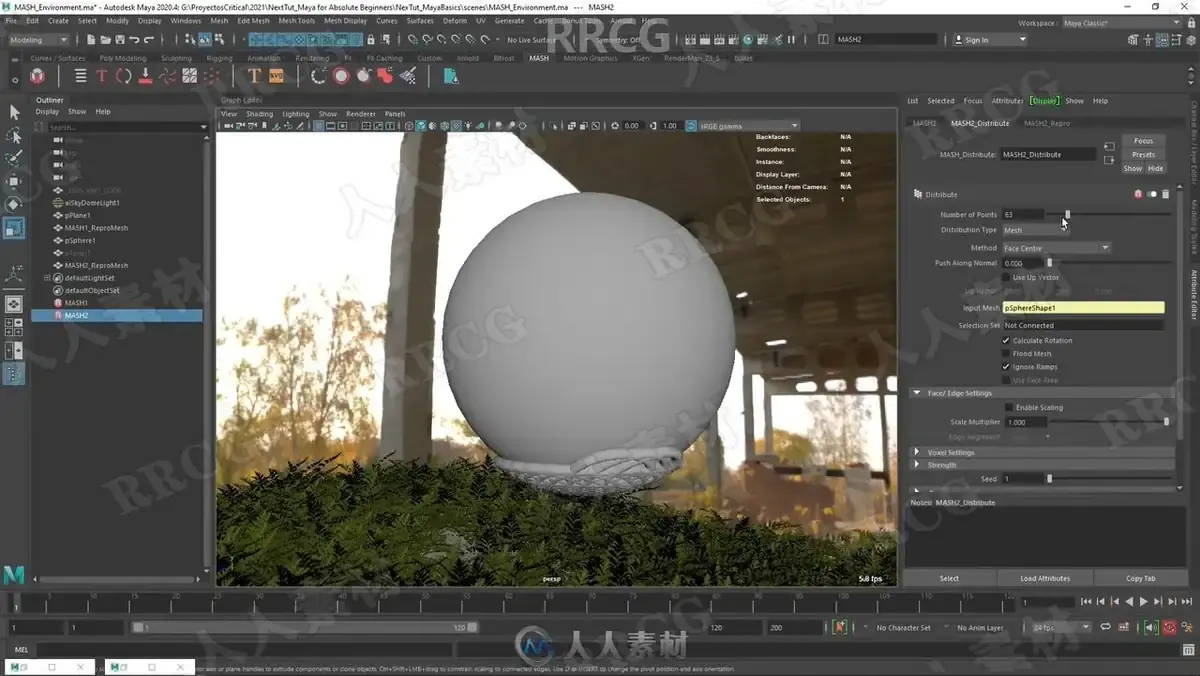Enable the Use Up Vector checkbox
Viewport: 1200px width, 676px height.
pos(1006,277)
